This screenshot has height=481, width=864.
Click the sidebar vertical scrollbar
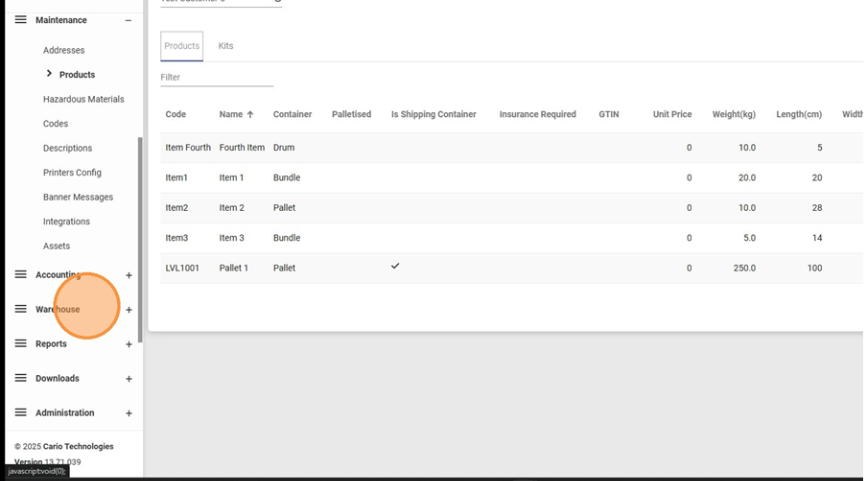[140, 240]
